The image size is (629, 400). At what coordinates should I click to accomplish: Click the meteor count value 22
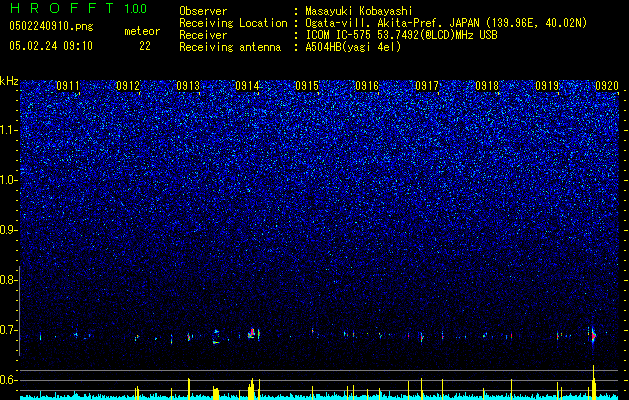[145, 46]
